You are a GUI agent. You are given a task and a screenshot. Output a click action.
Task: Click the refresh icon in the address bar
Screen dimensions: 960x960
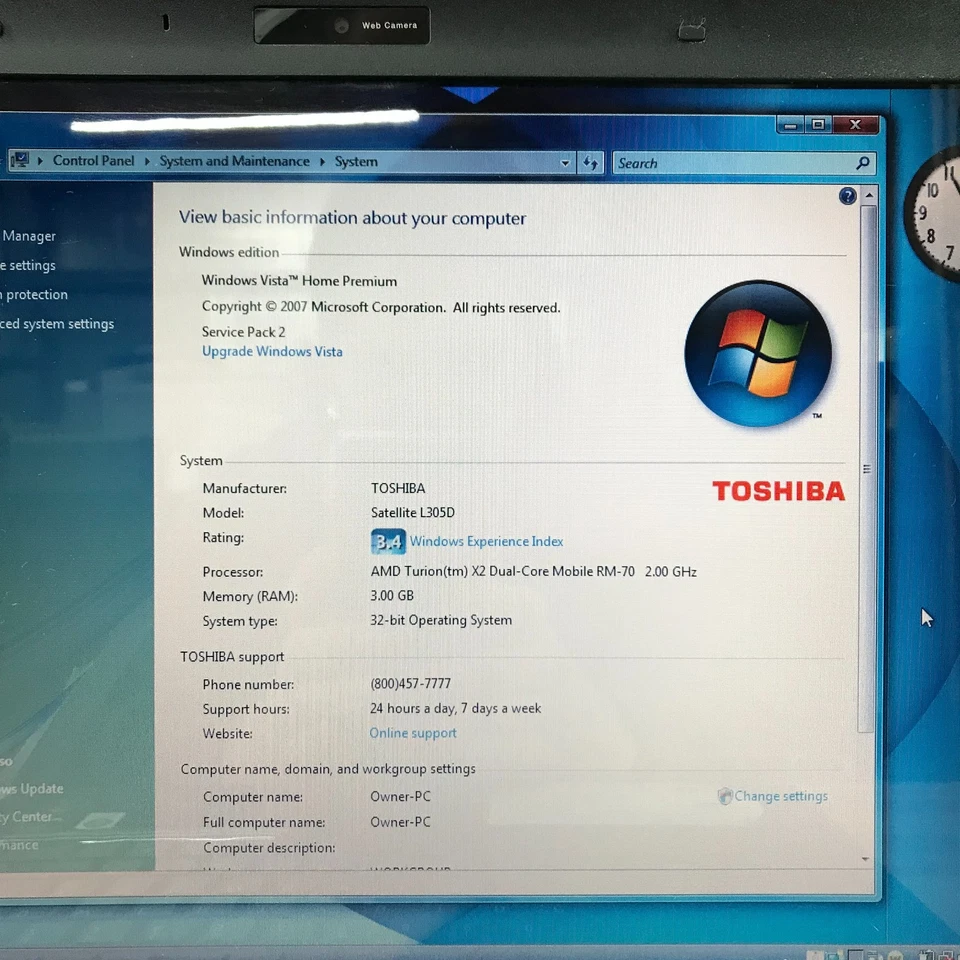click(x=592, y=162)
